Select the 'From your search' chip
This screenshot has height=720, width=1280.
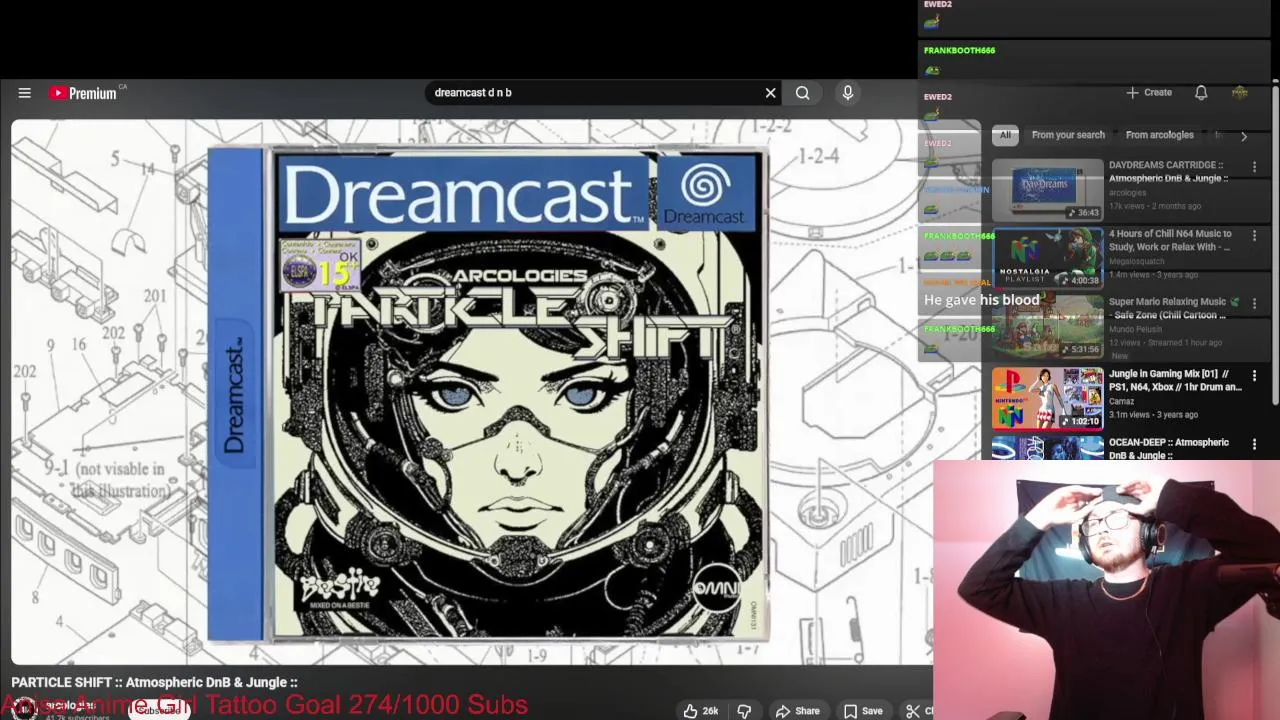[x=1068, y=135]
